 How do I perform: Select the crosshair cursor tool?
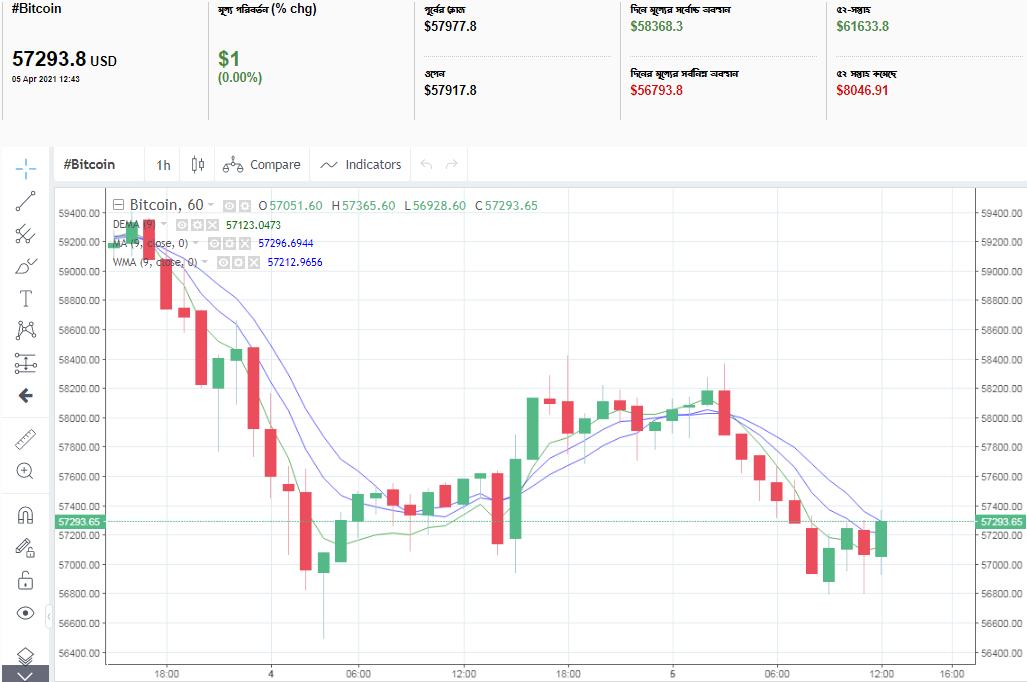coord(26,168)
